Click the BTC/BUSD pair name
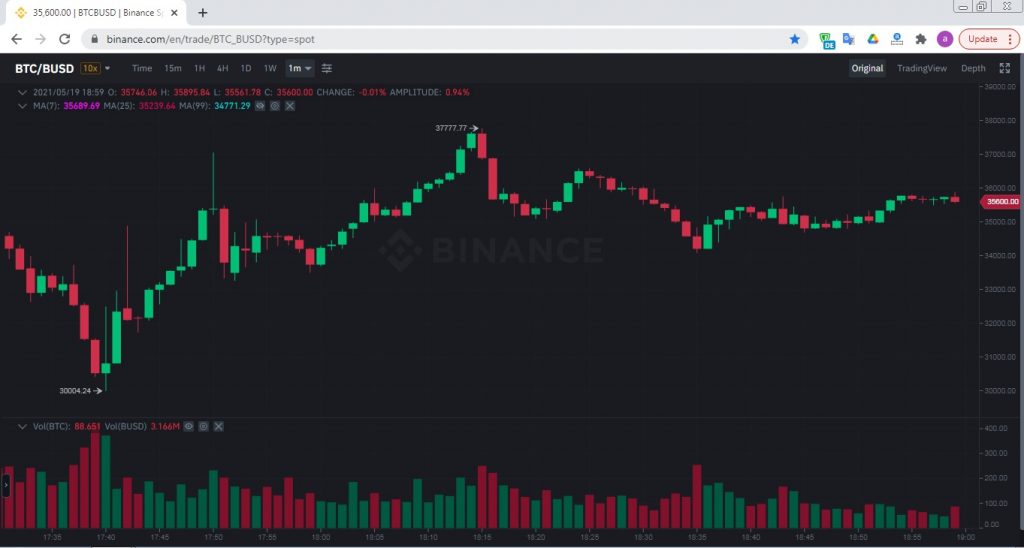 pos(44,69)
